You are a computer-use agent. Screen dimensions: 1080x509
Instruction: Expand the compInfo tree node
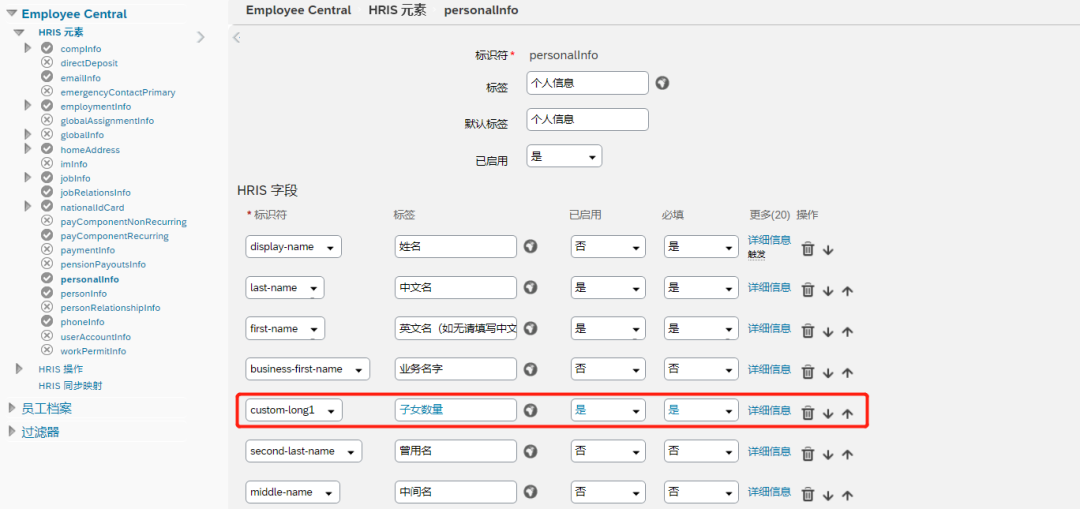pos(28,48)
